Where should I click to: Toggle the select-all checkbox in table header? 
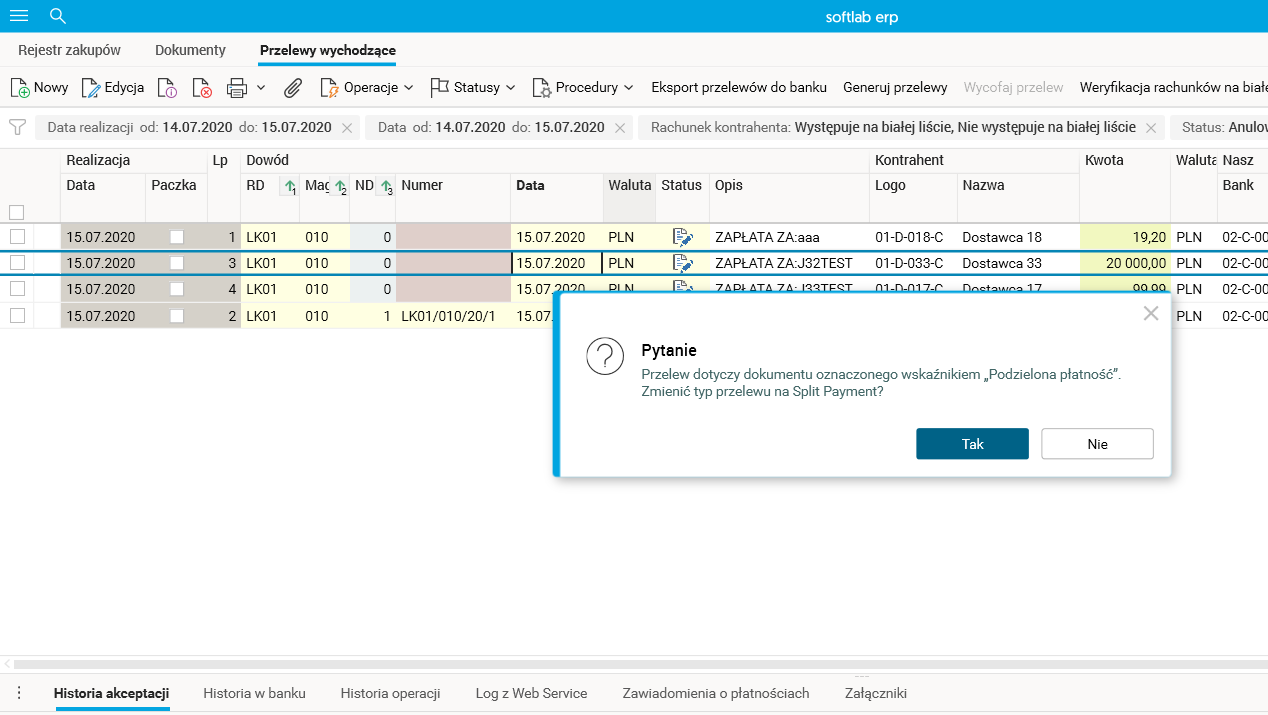16,212
